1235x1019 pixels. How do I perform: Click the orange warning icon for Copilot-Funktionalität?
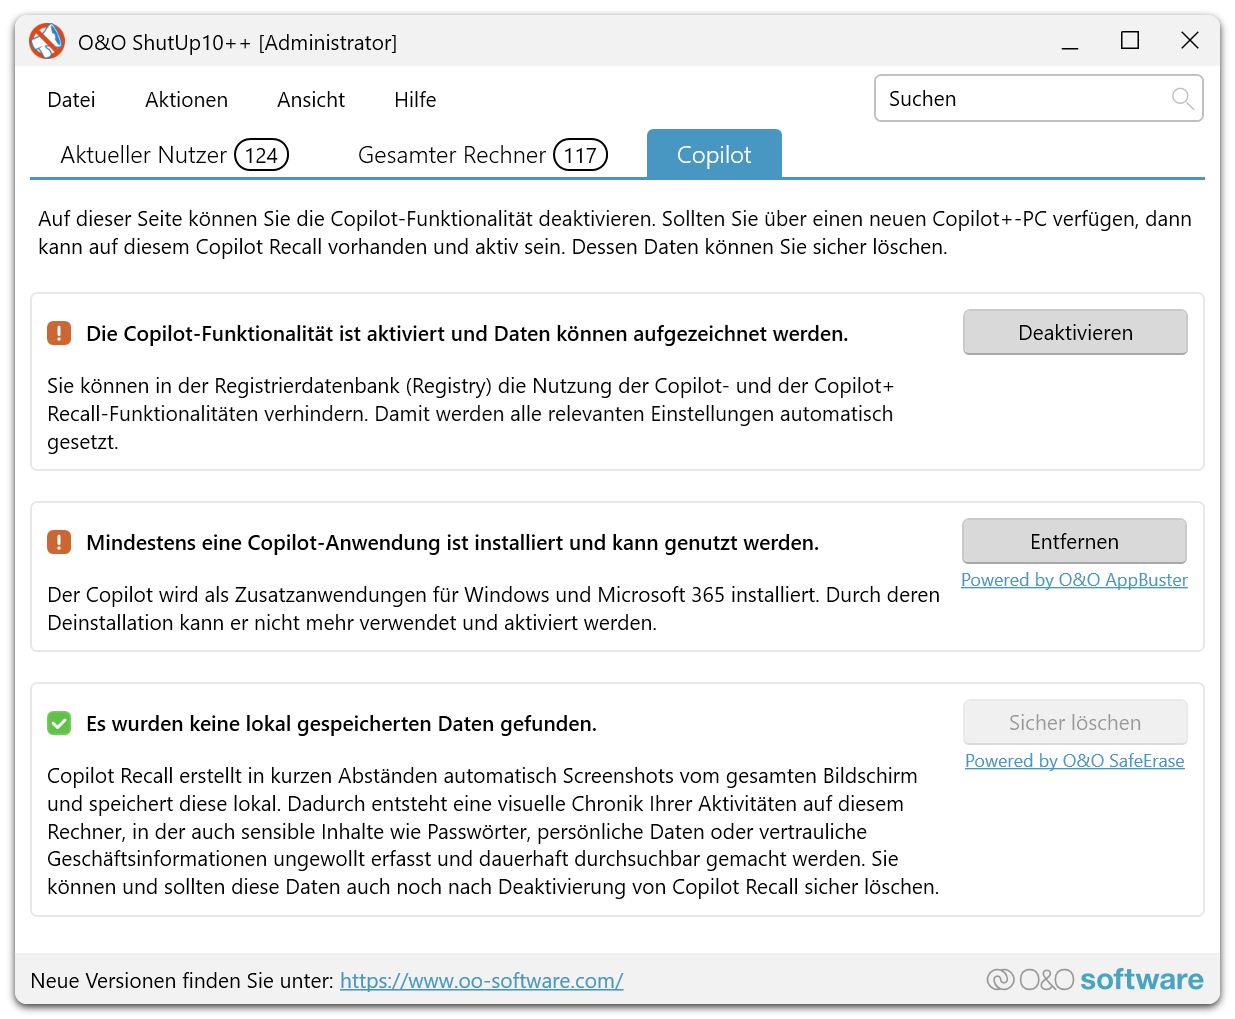(59, 333)
